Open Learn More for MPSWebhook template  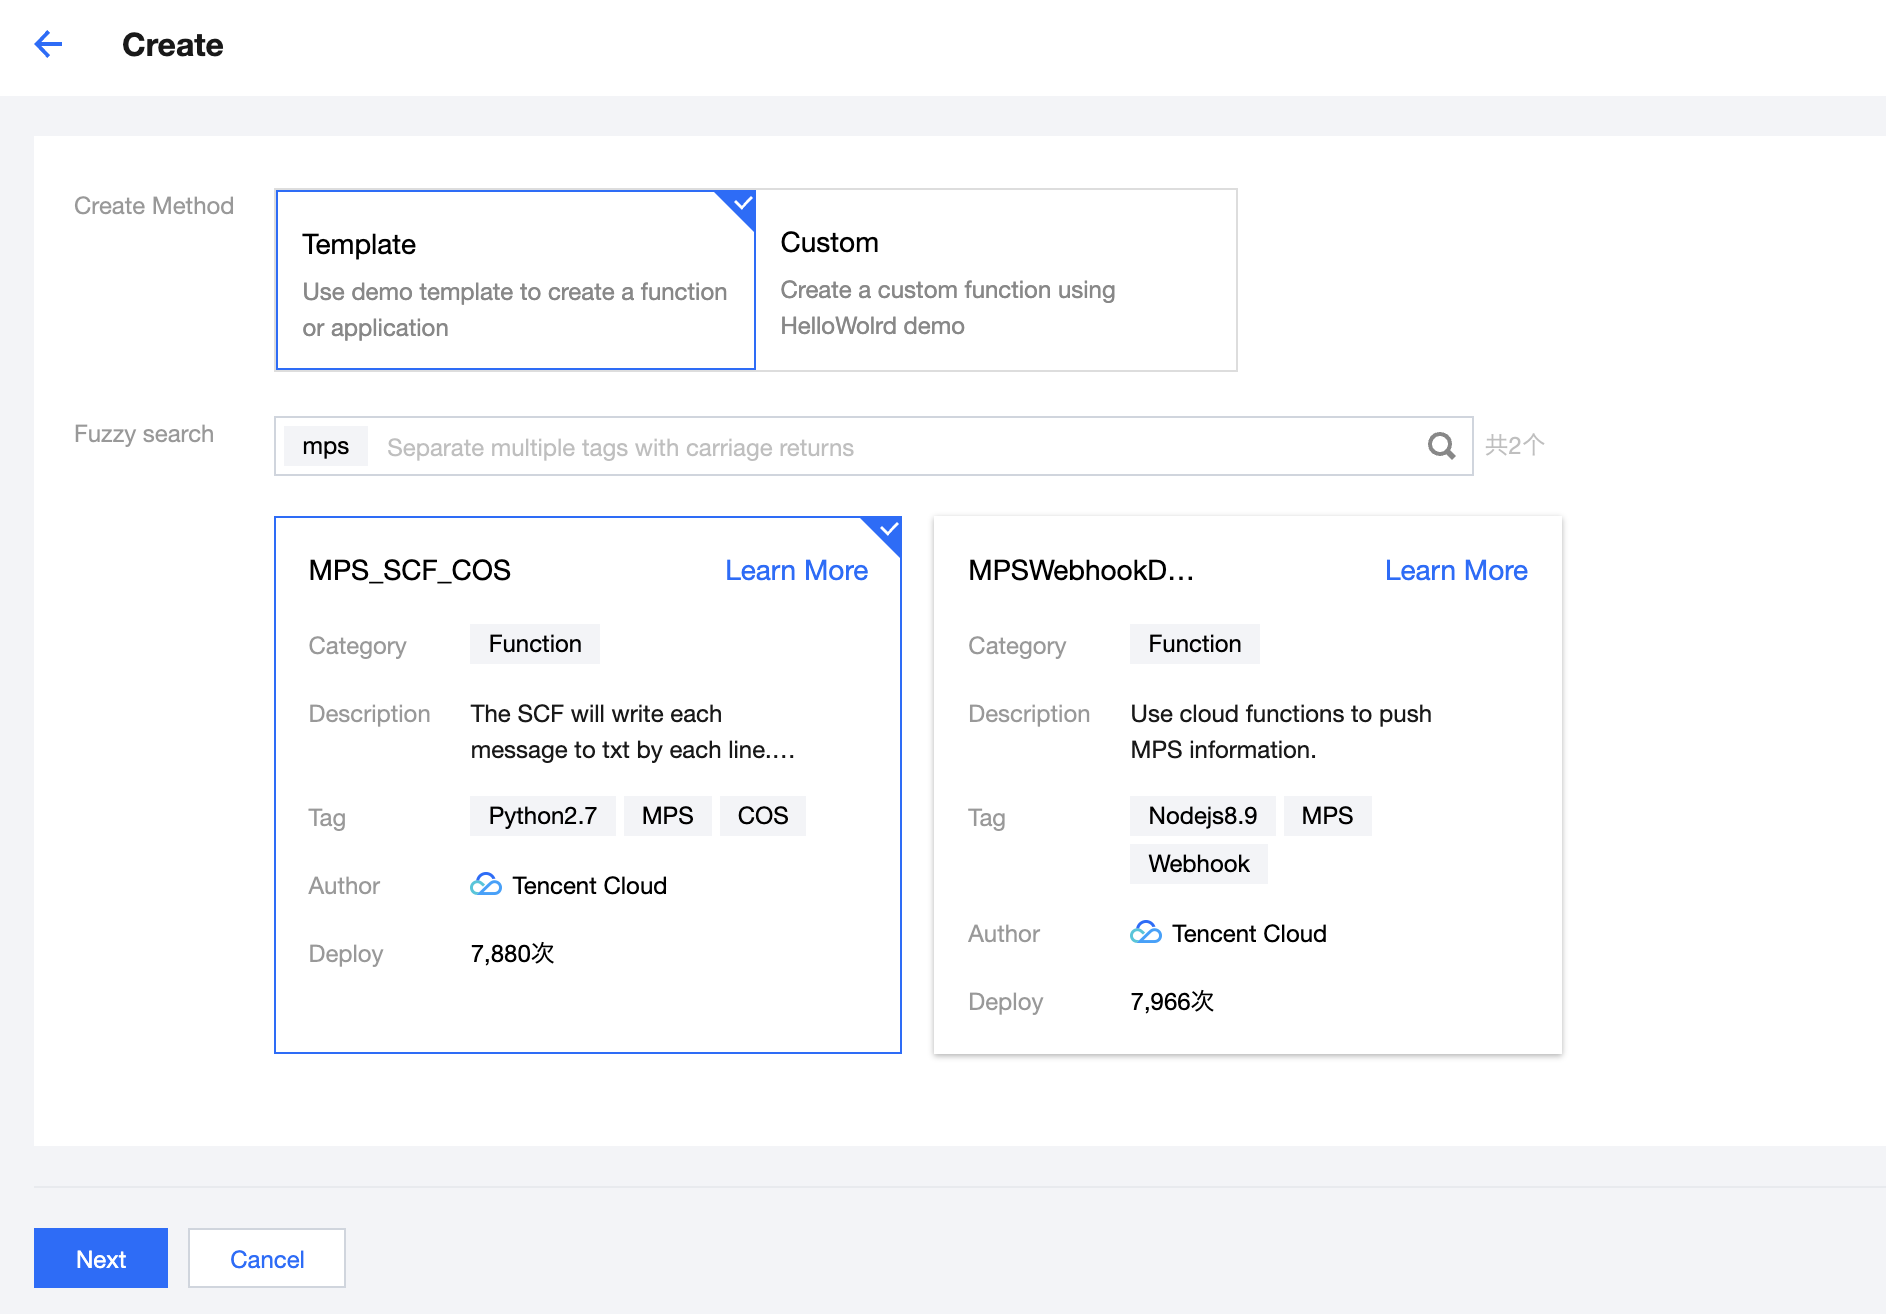[1456, 570]
